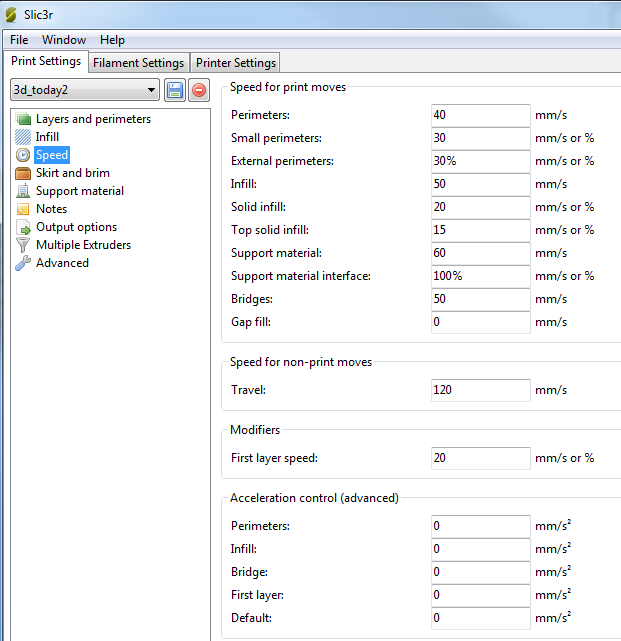
Task: Click the Bridge acceleration field
Action: click(481, 572)
